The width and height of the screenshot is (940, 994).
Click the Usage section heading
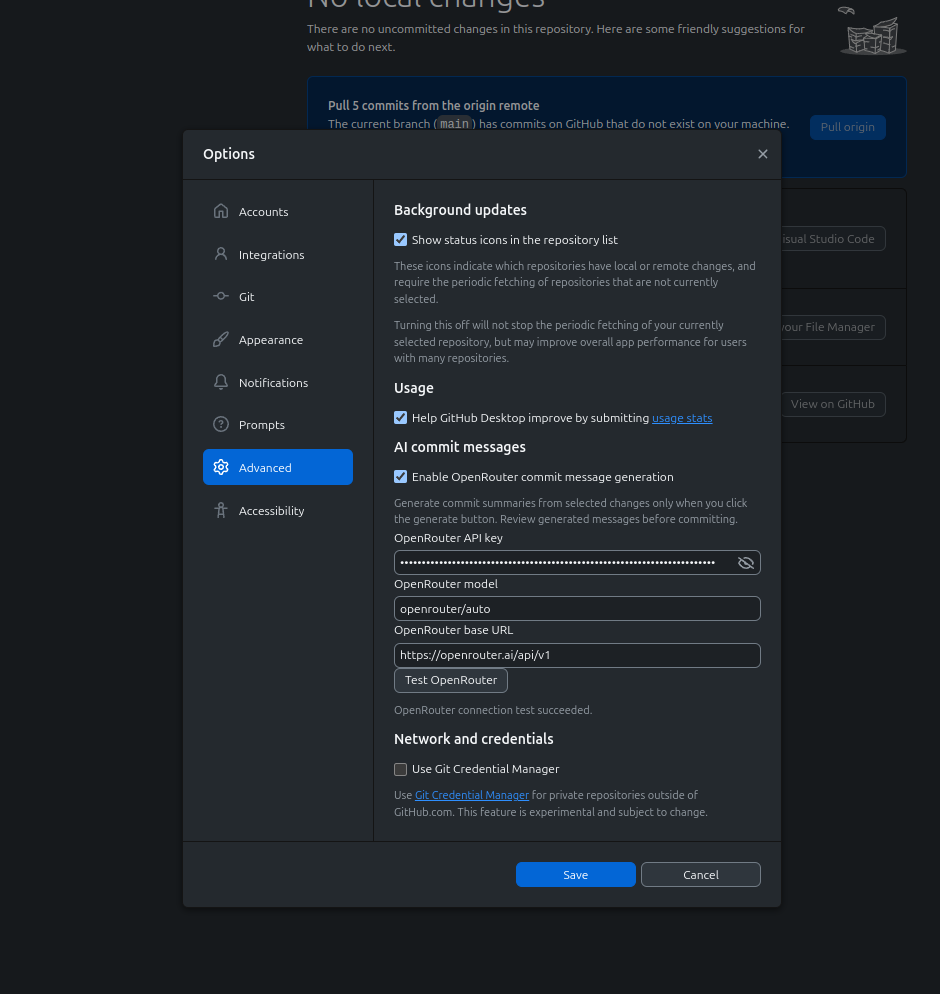[414, 388]
